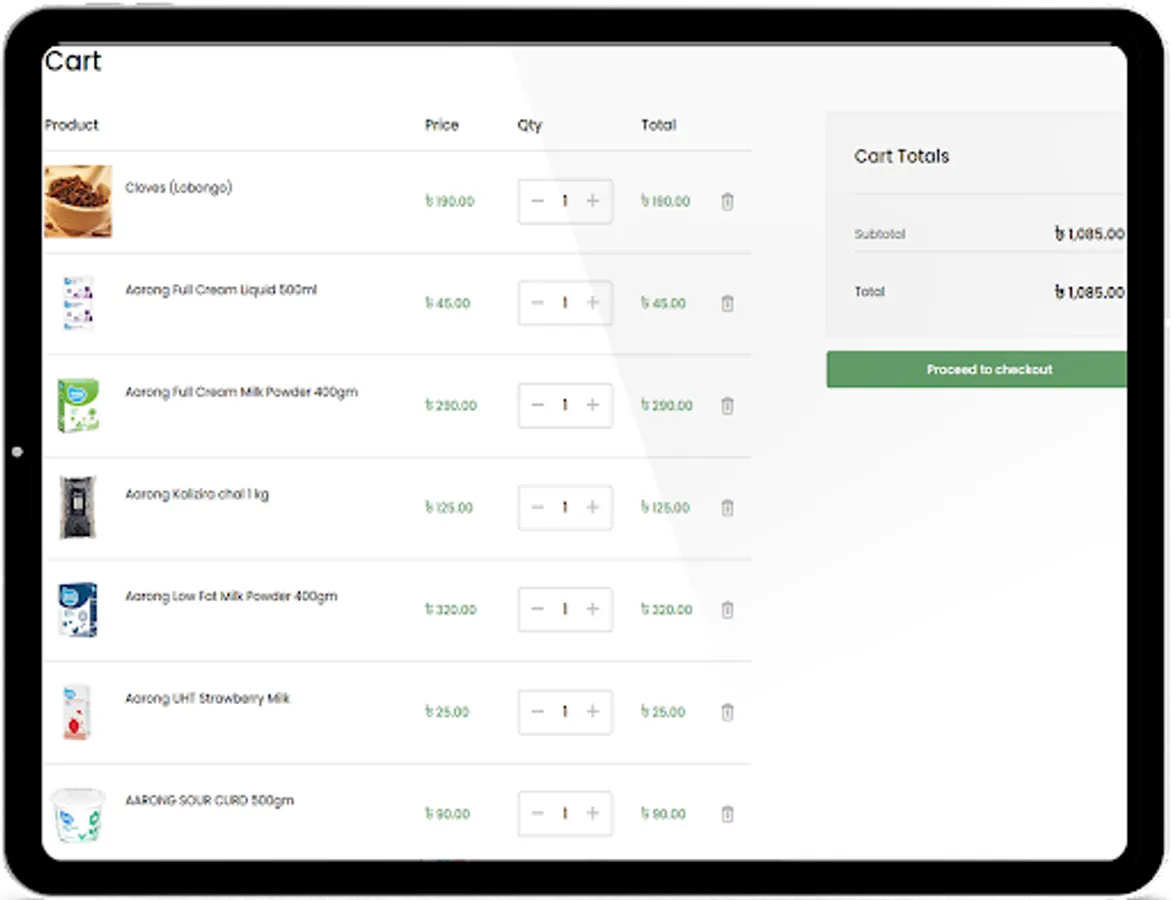1173x900 pixels.
Task: Open Aarong Kalizira chal product image
Action: 78,507
